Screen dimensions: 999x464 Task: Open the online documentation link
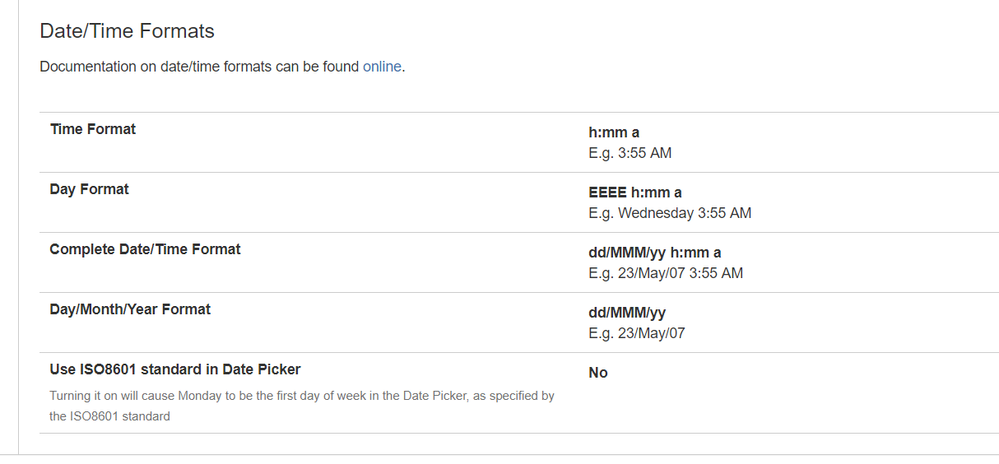(x=382, y=67)
